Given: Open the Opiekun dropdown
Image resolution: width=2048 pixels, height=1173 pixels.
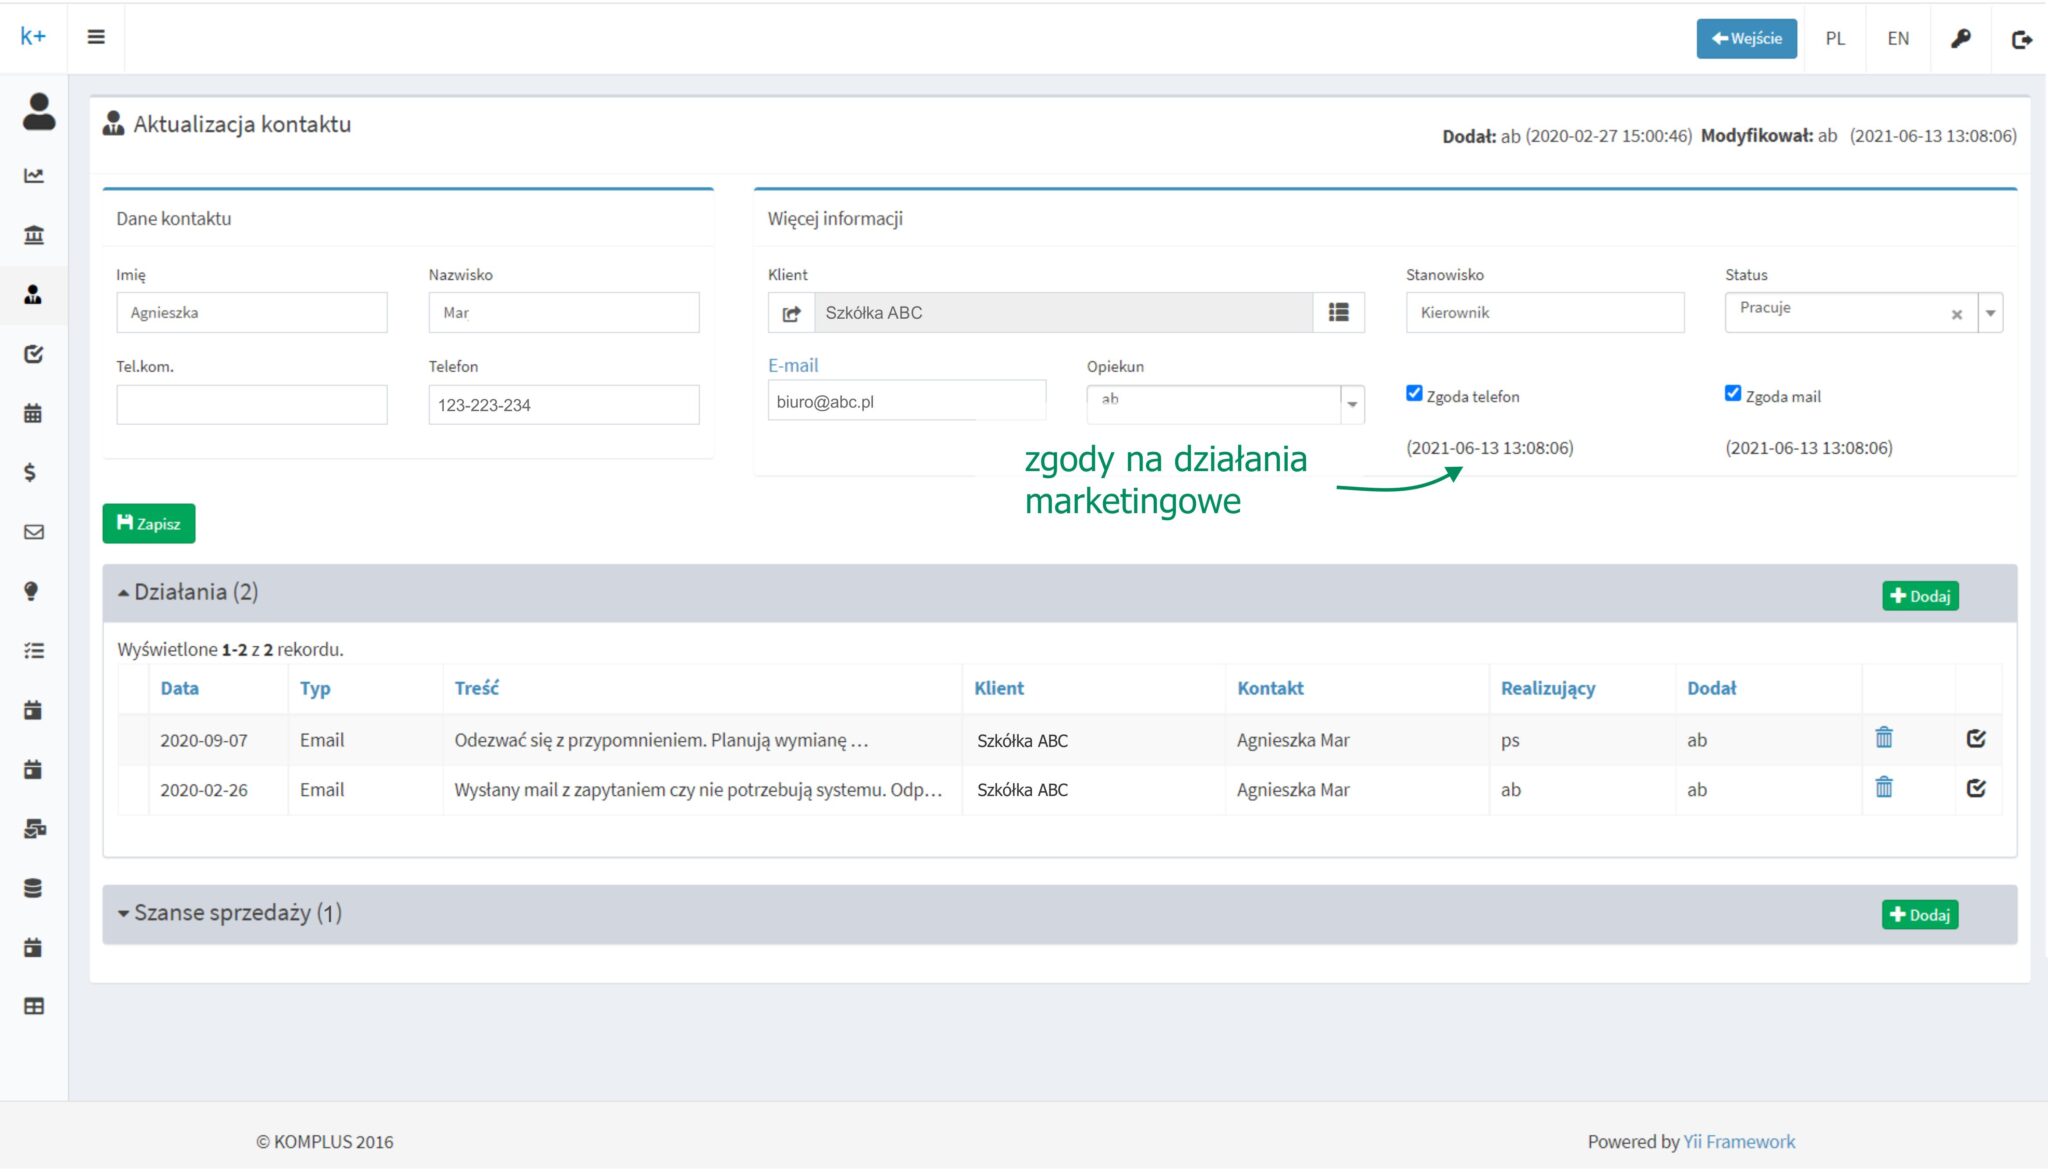Looking at the screenshot, I should (1225, 404).
